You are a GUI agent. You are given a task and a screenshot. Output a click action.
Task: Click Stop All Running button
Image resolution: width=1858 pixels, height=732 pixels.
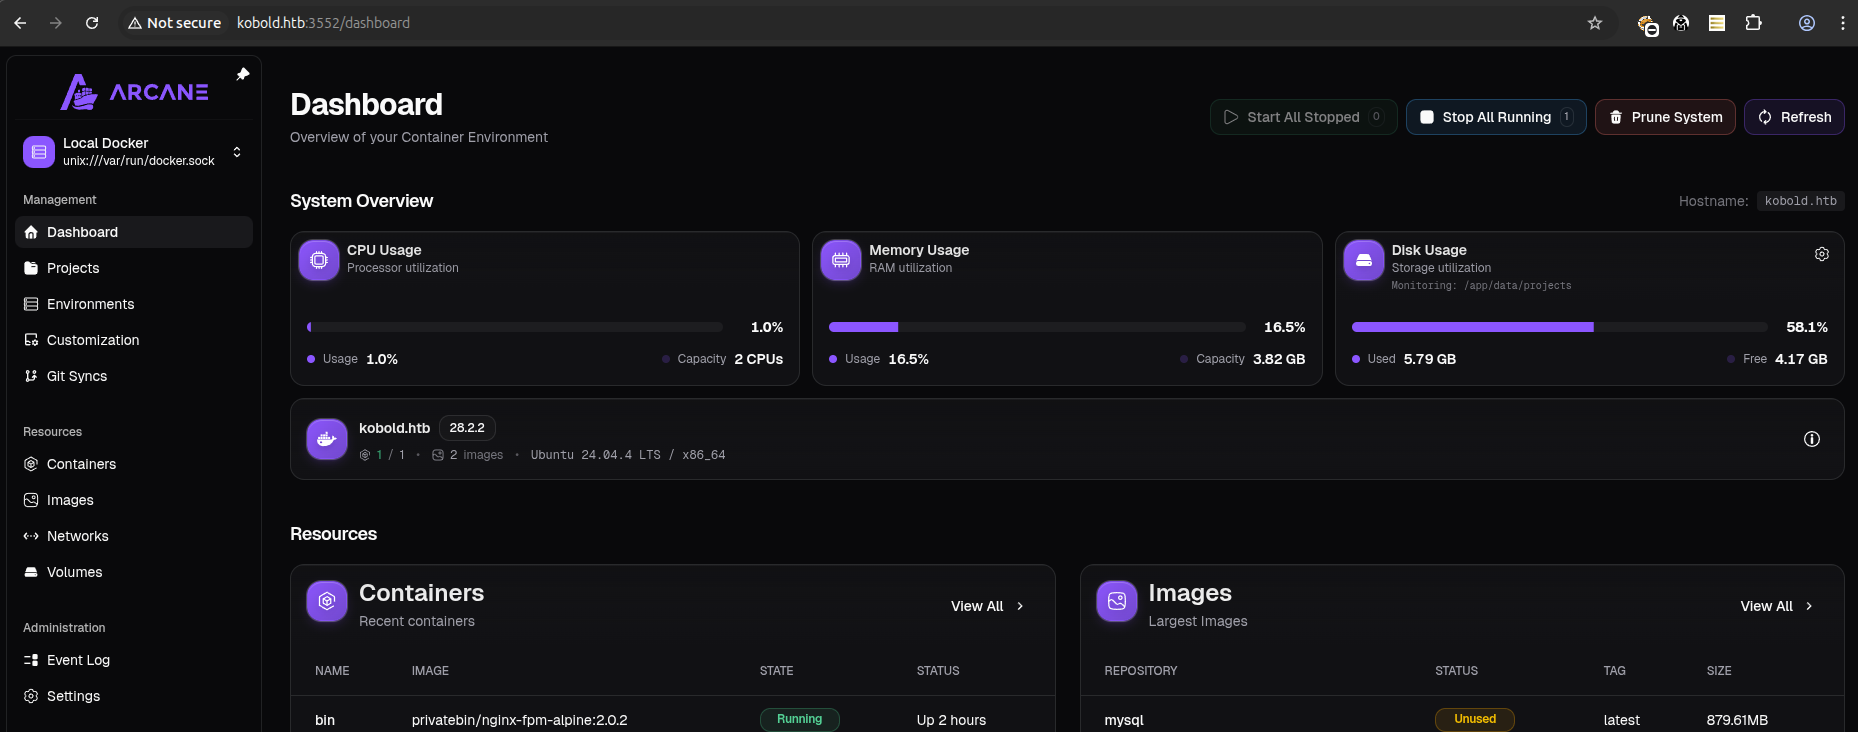pos(1496,117)
